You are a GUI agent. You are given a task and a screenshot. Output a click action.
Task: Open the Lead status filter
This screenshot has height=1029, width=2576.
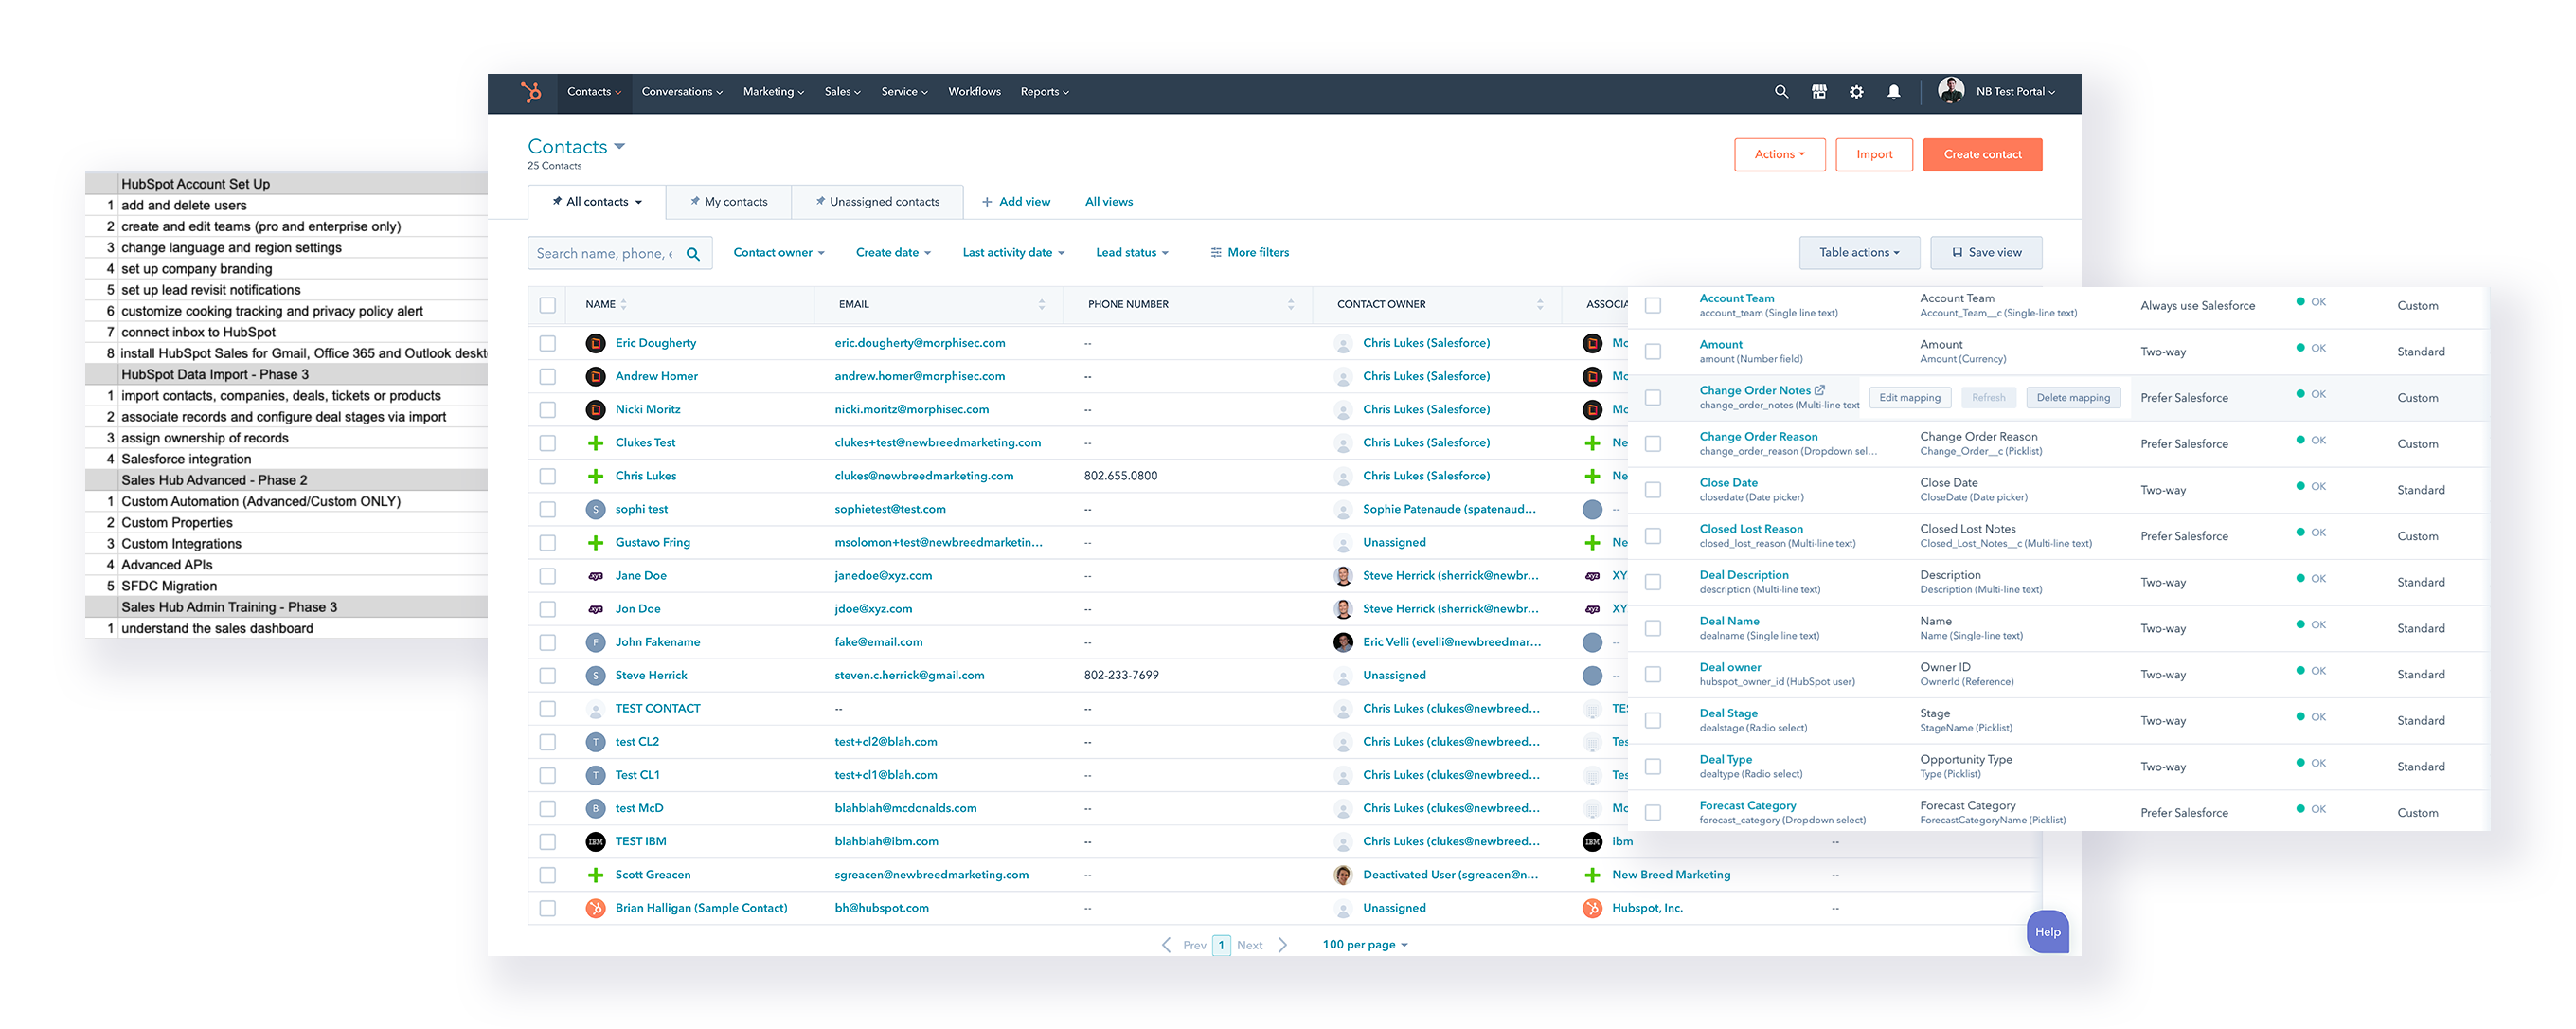(x=1132, y=252)
